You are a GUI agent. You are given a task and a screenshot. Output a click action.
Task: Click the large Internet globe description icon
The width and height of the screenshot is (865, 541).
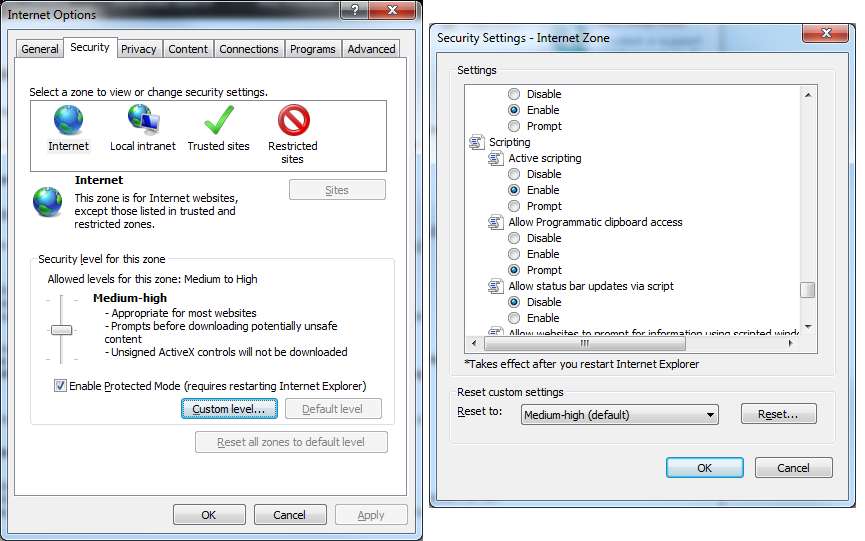tap(47, 202)
